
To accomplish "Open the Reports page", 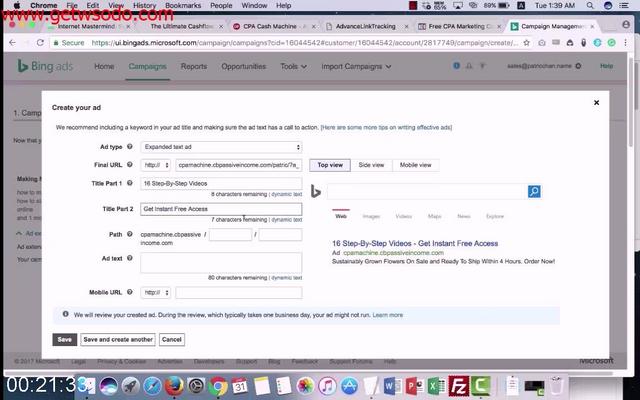I will 194,66.
